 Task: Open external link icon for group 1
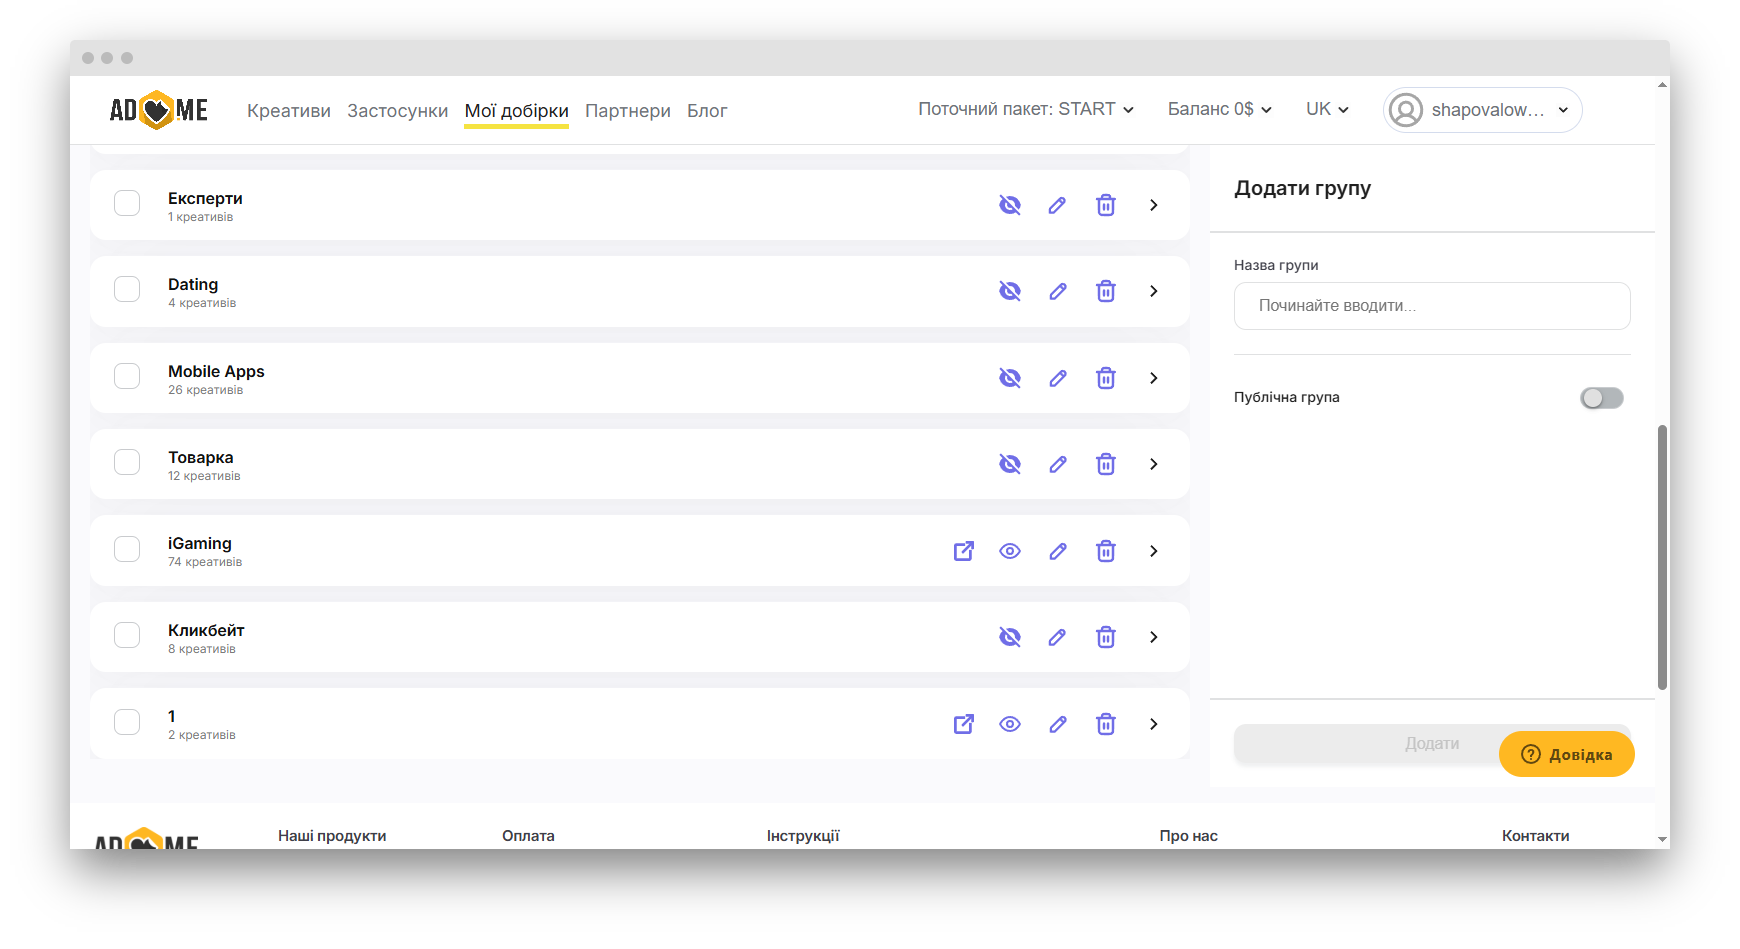point(963,724)
